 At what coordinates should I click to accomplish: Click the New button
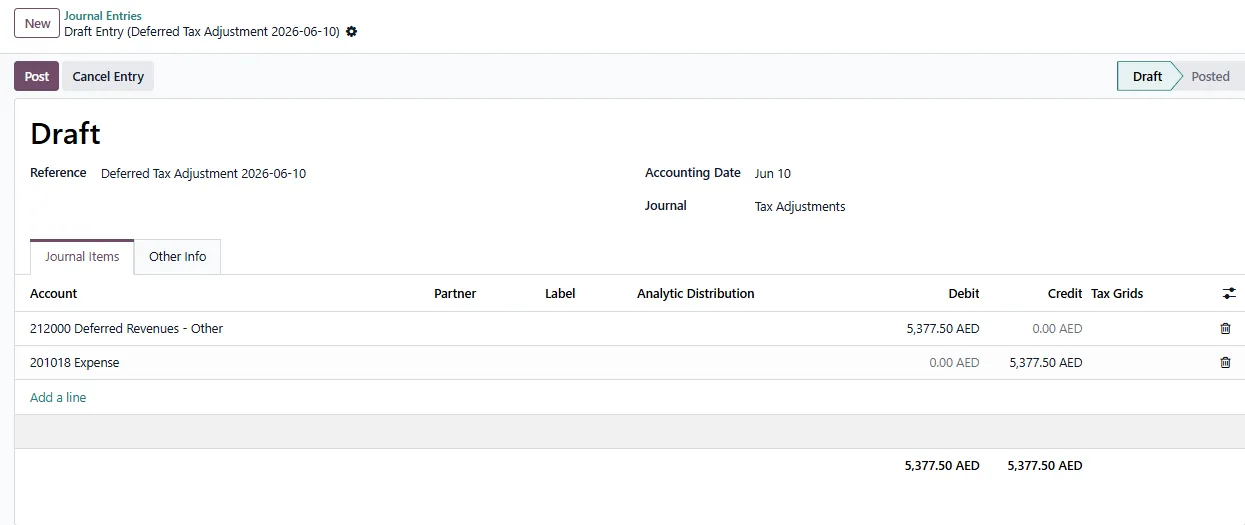[x=37, y=23]
